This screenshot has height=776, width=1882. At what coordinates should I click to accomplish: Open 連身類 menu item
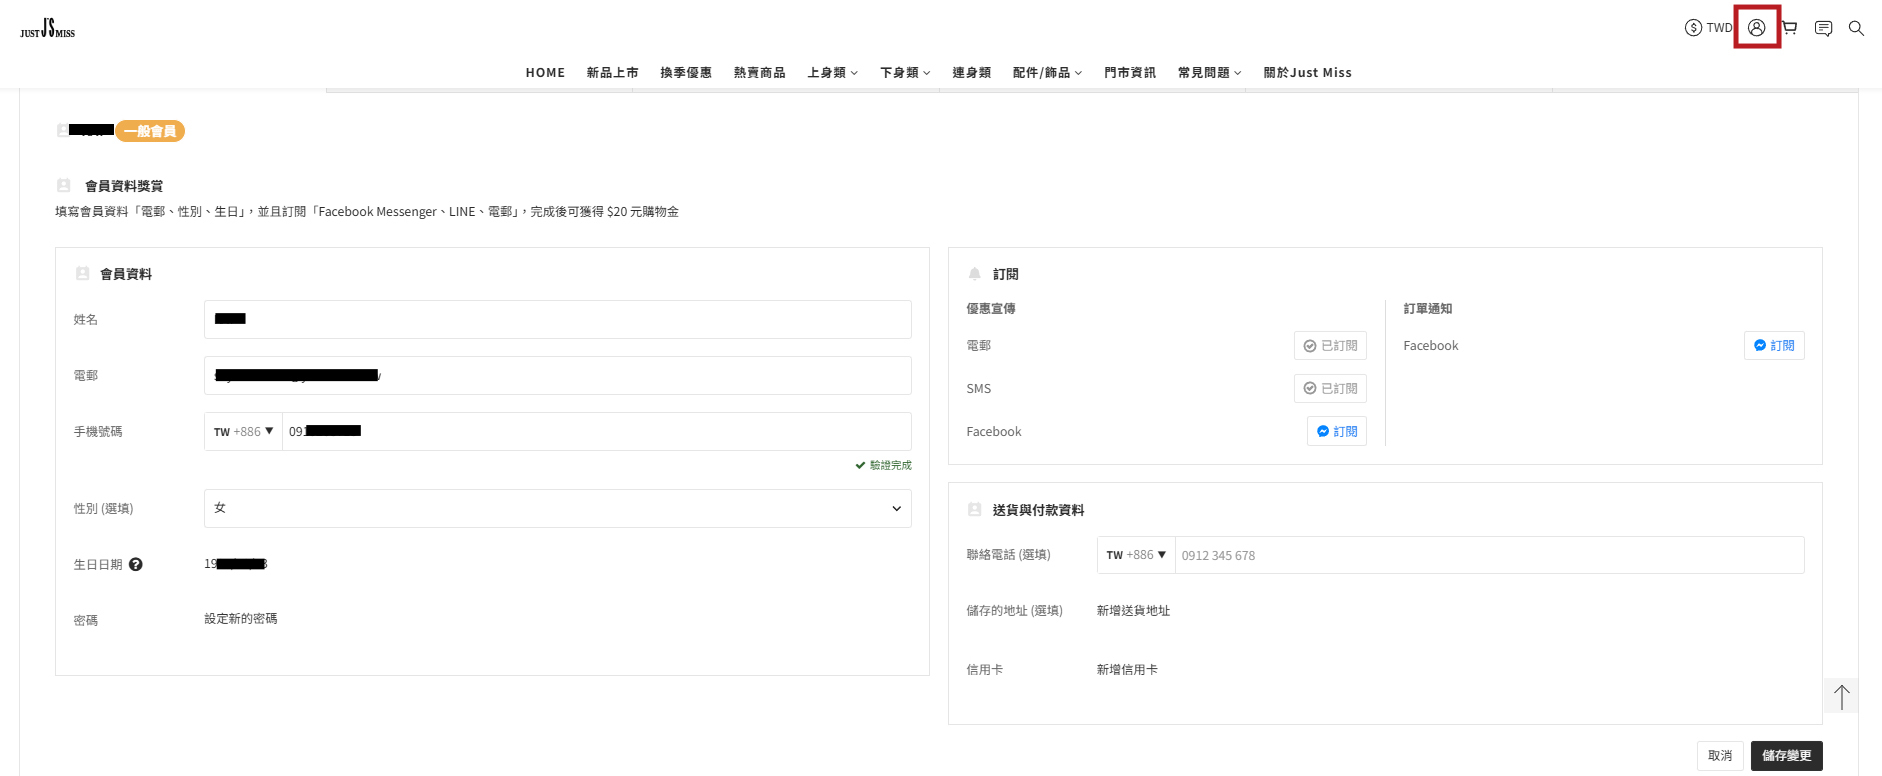972,73
